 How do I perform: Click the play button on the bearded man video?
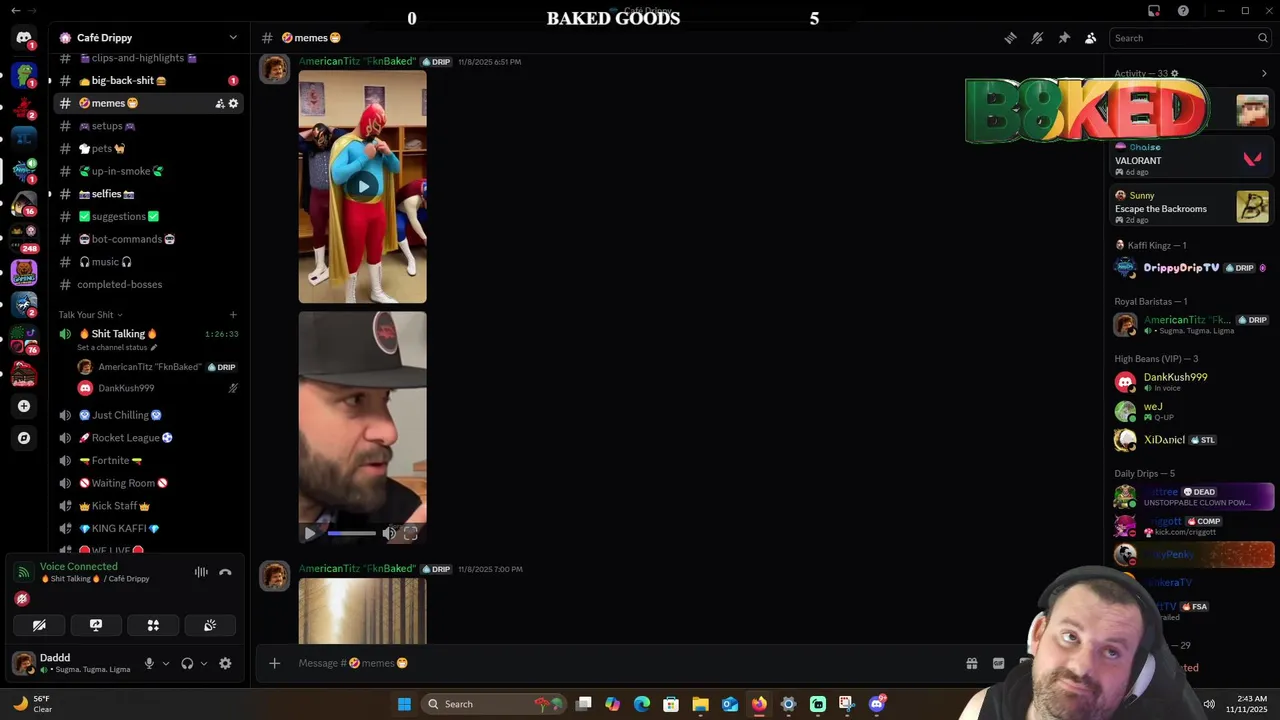310,534
